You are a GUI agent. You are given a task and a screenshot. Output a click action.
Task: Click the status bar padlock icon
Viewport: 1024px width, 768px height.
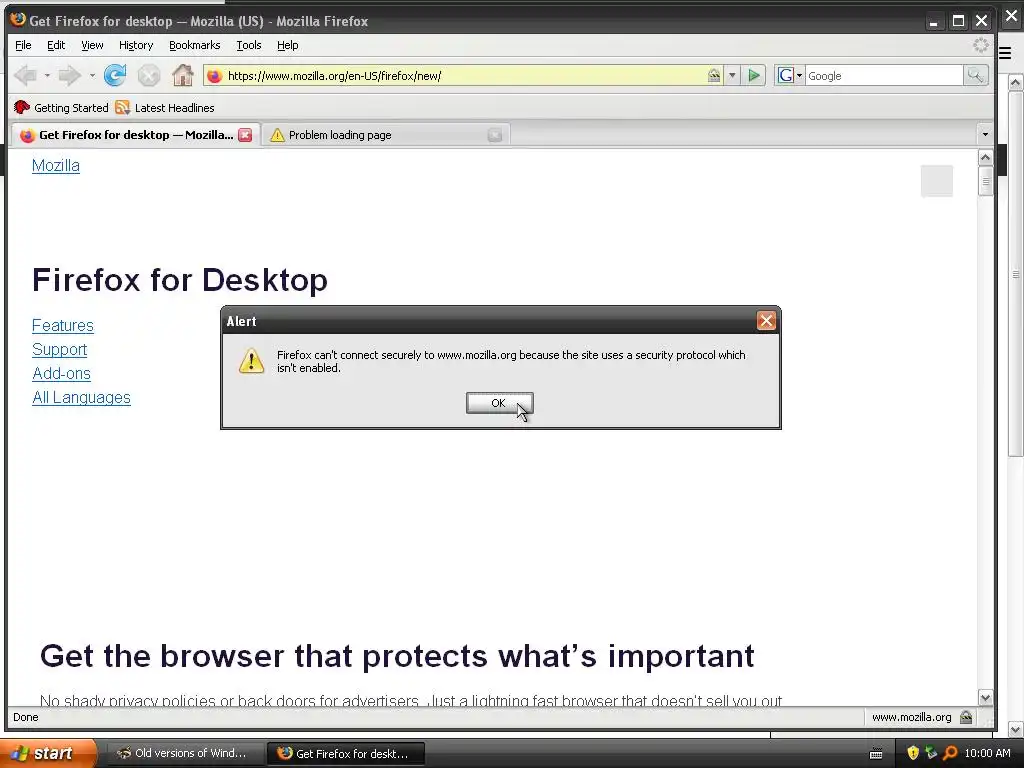(967, 717)
